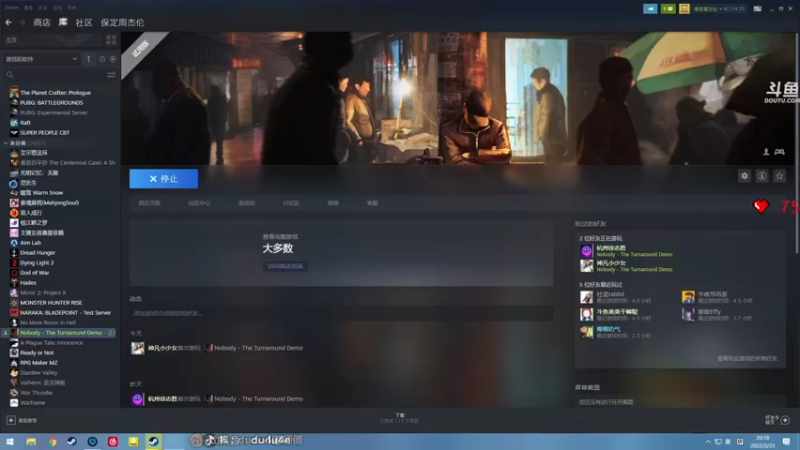Select the activity post input field

click(x=341, y=313)
